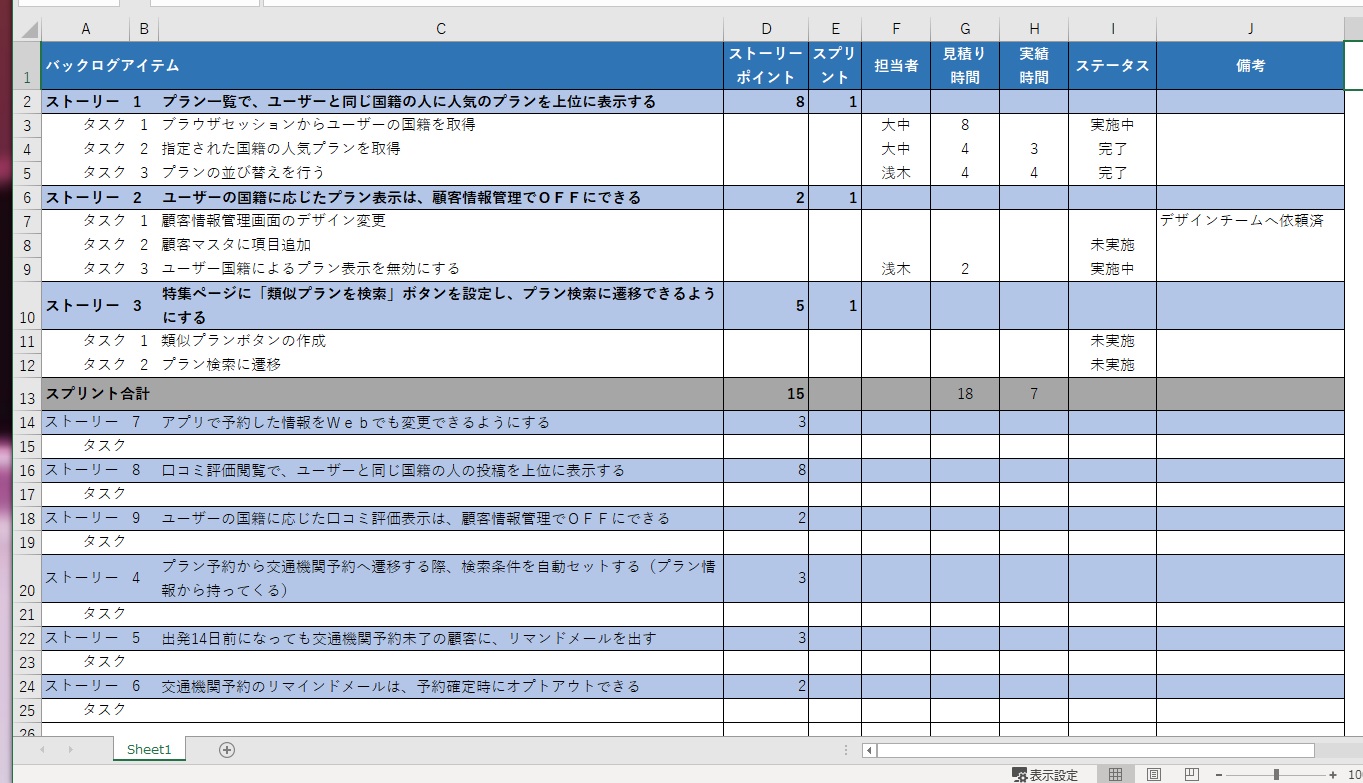The image size is (1363, 783).
Task: Click the スプリント header cell
Action: pyautogui.click(x=835, y=66)
